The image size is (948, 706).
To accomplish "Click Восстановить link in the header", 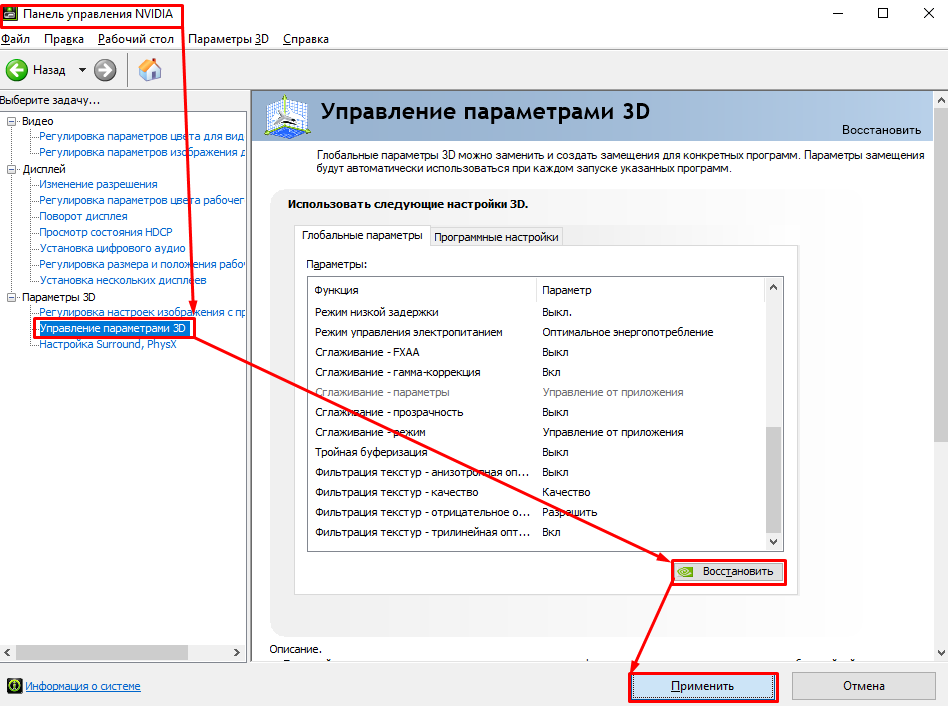I will (x=881, y=130).
